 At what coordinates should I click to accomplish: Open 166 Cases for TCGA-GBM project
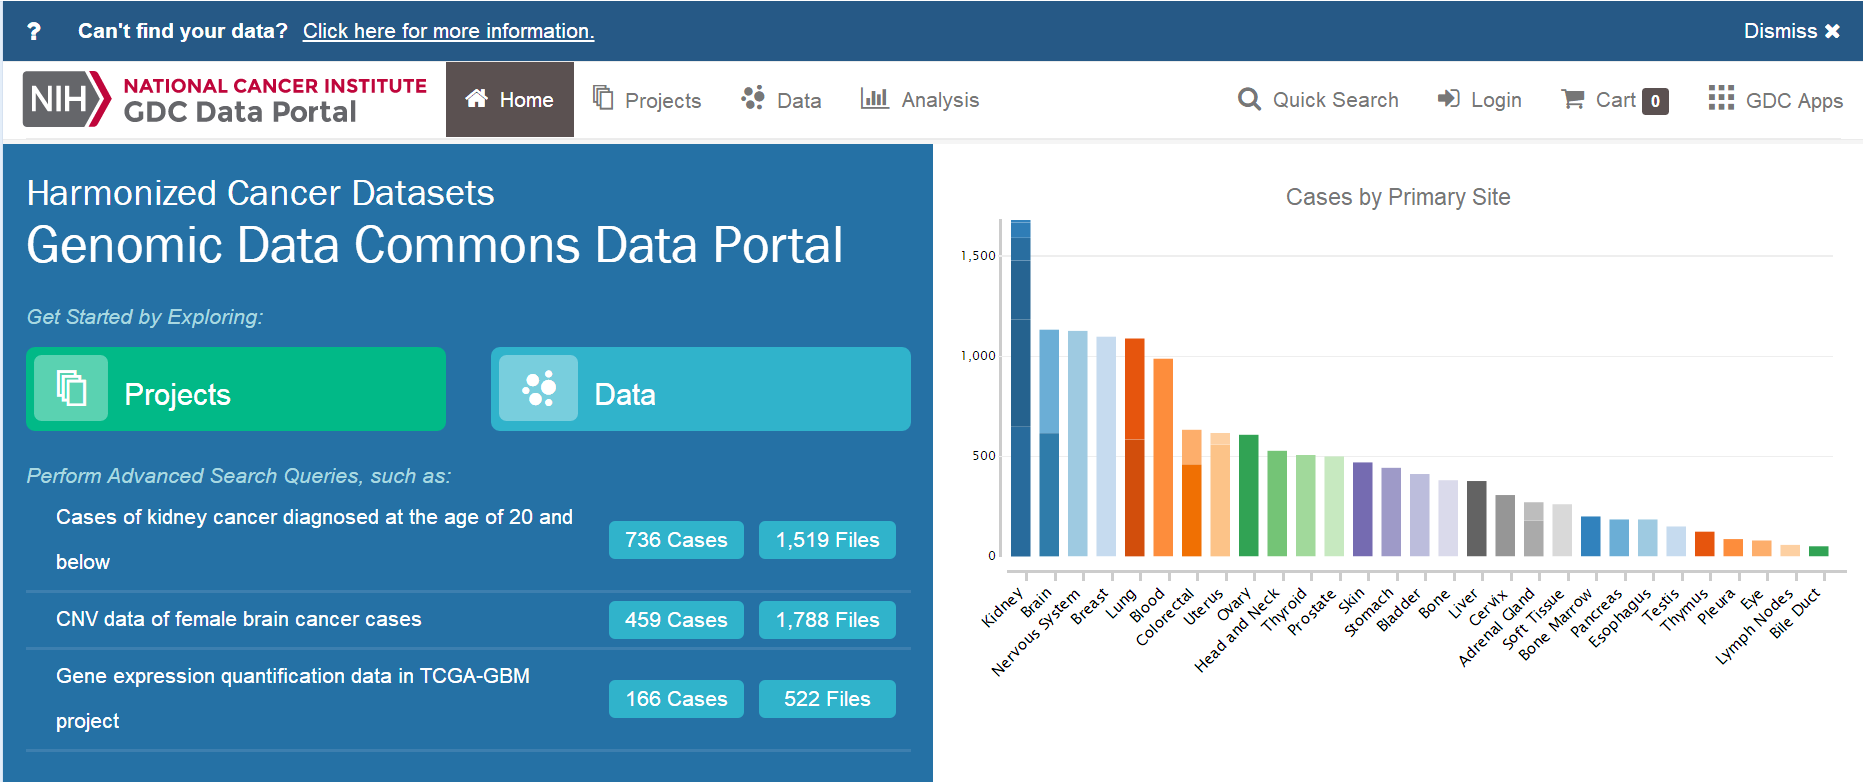click(676, 699)
